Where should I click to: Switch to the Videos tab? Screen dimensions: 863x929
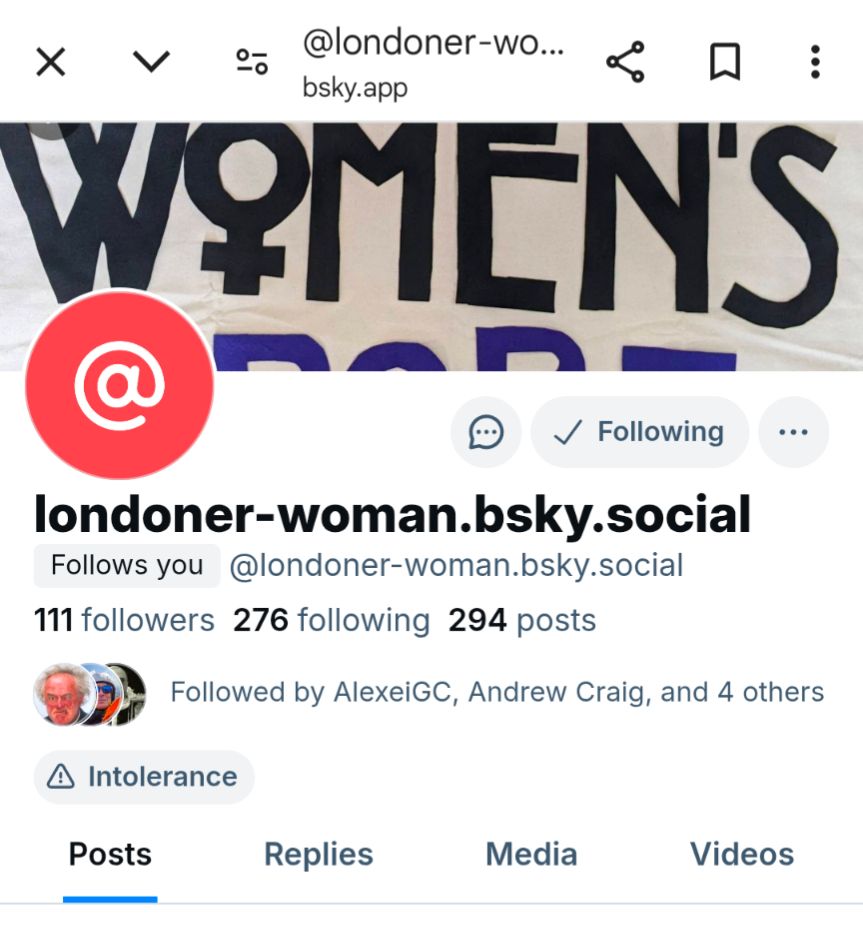coord(742,854)
